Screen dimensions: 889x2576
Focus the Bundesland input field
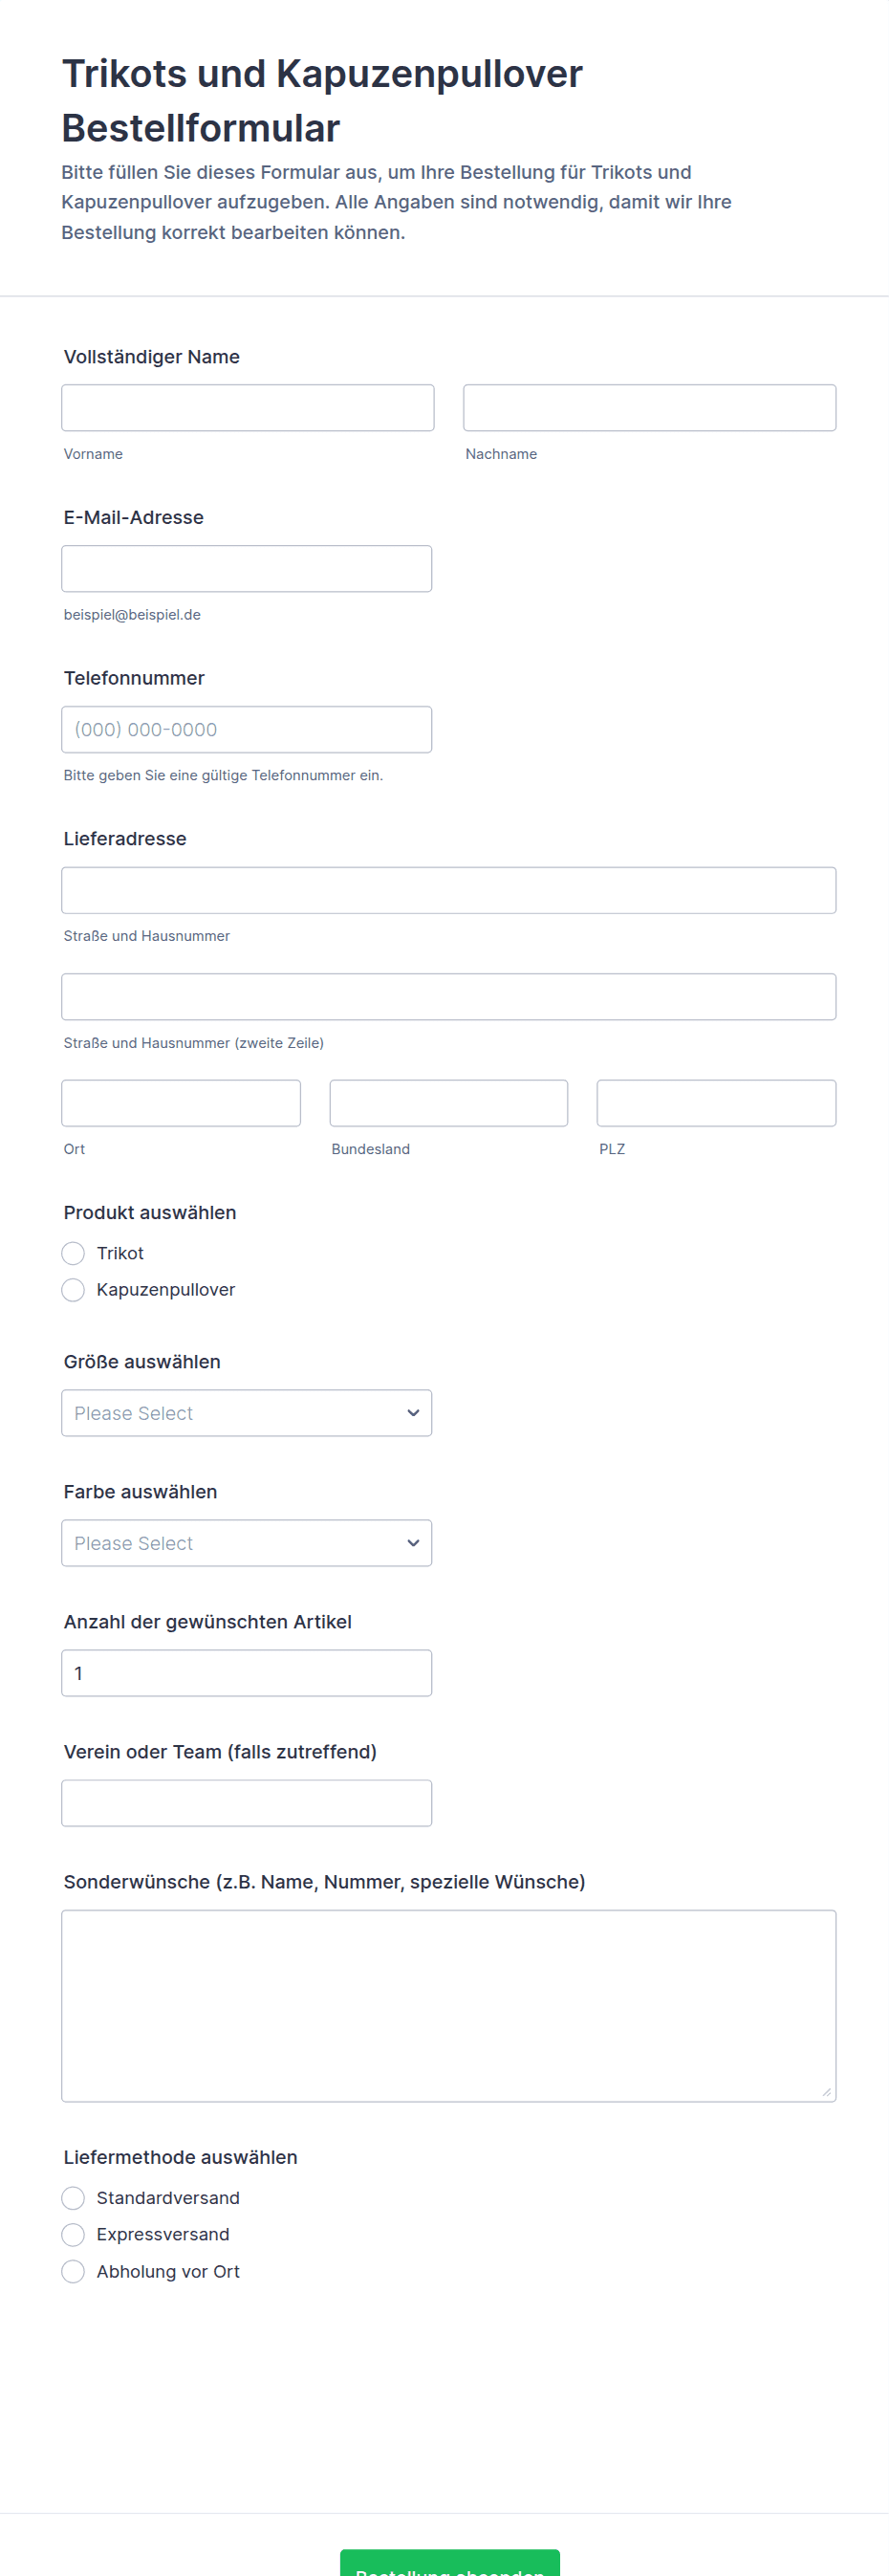[x=448, y=1103]
